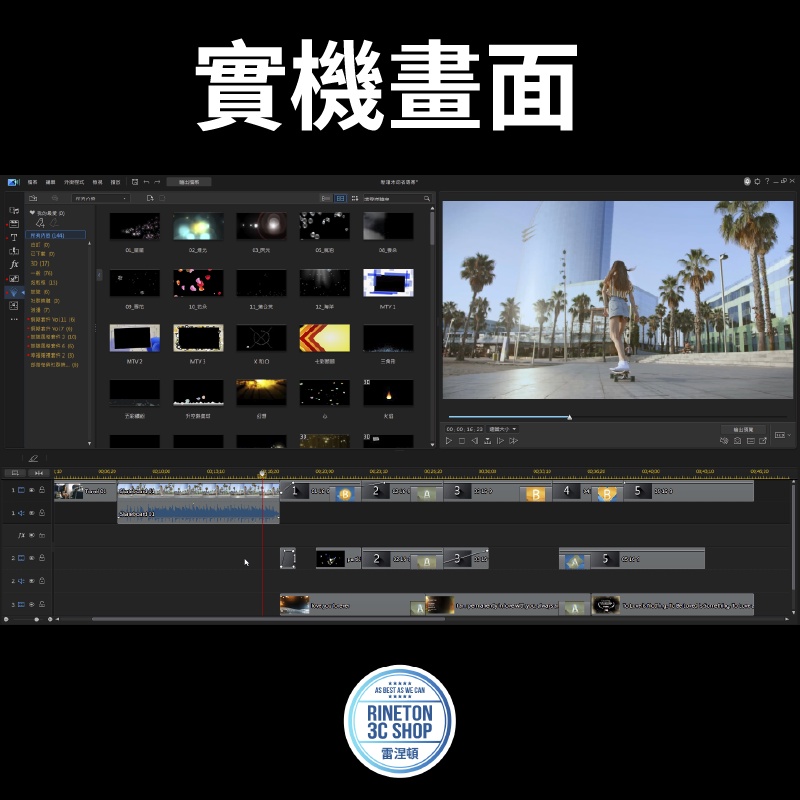Take a snapshot with the camera icon
Viewport: 800px width, 800px height.
(x=737, y=440)
